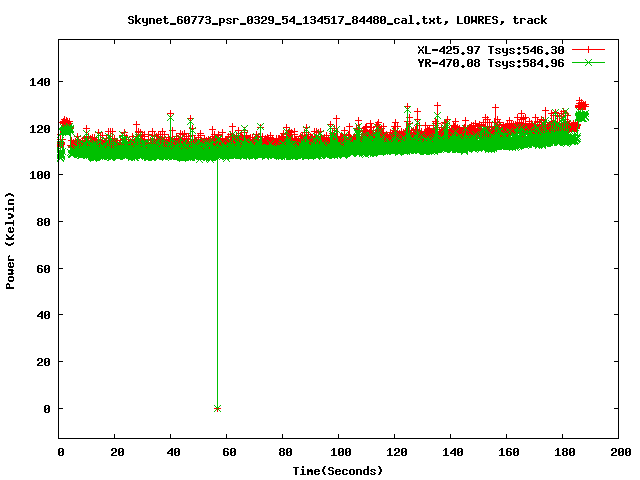Click the x-axis tick label 160
This screenshot has height=480, width=640.
509,452
